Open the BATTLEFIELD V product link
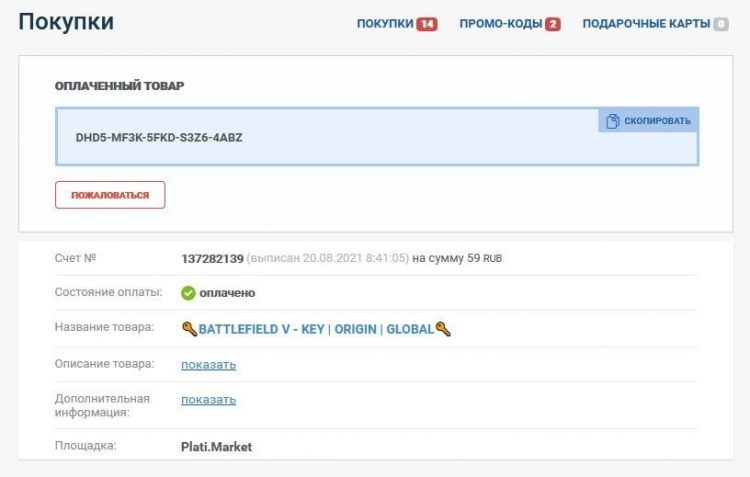This screenshot has height=477, width=750. (x=316, y=329)
